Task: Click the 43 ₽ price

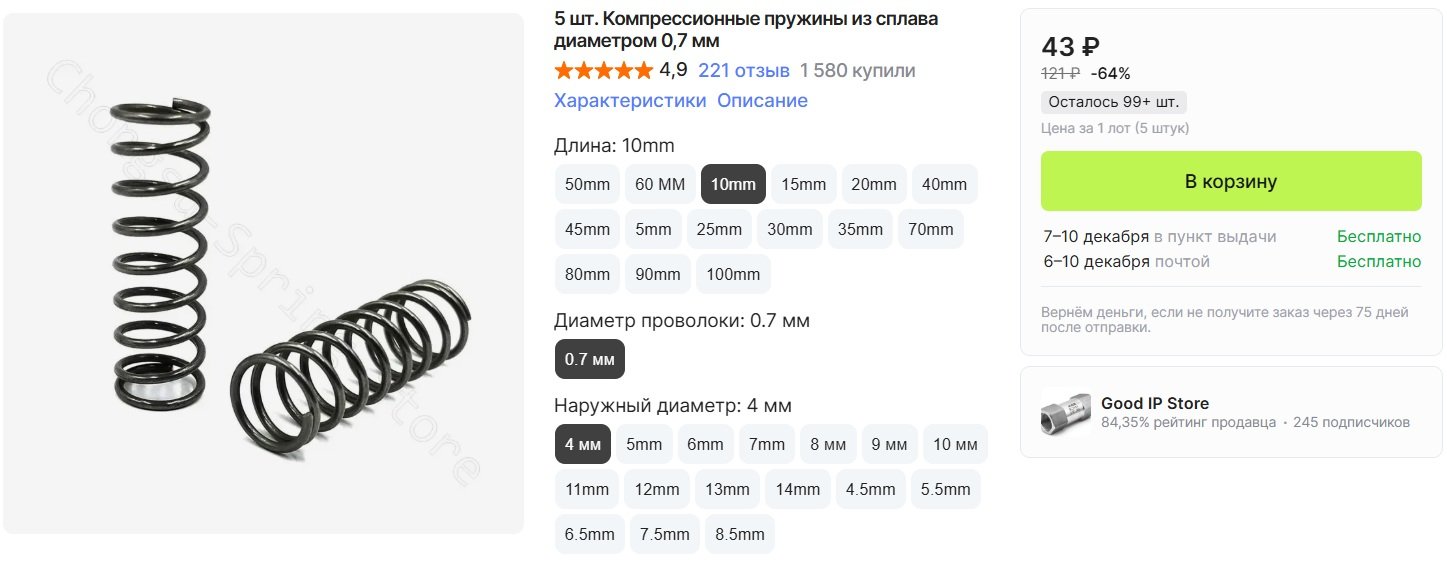Action: tap(1071, 47)
